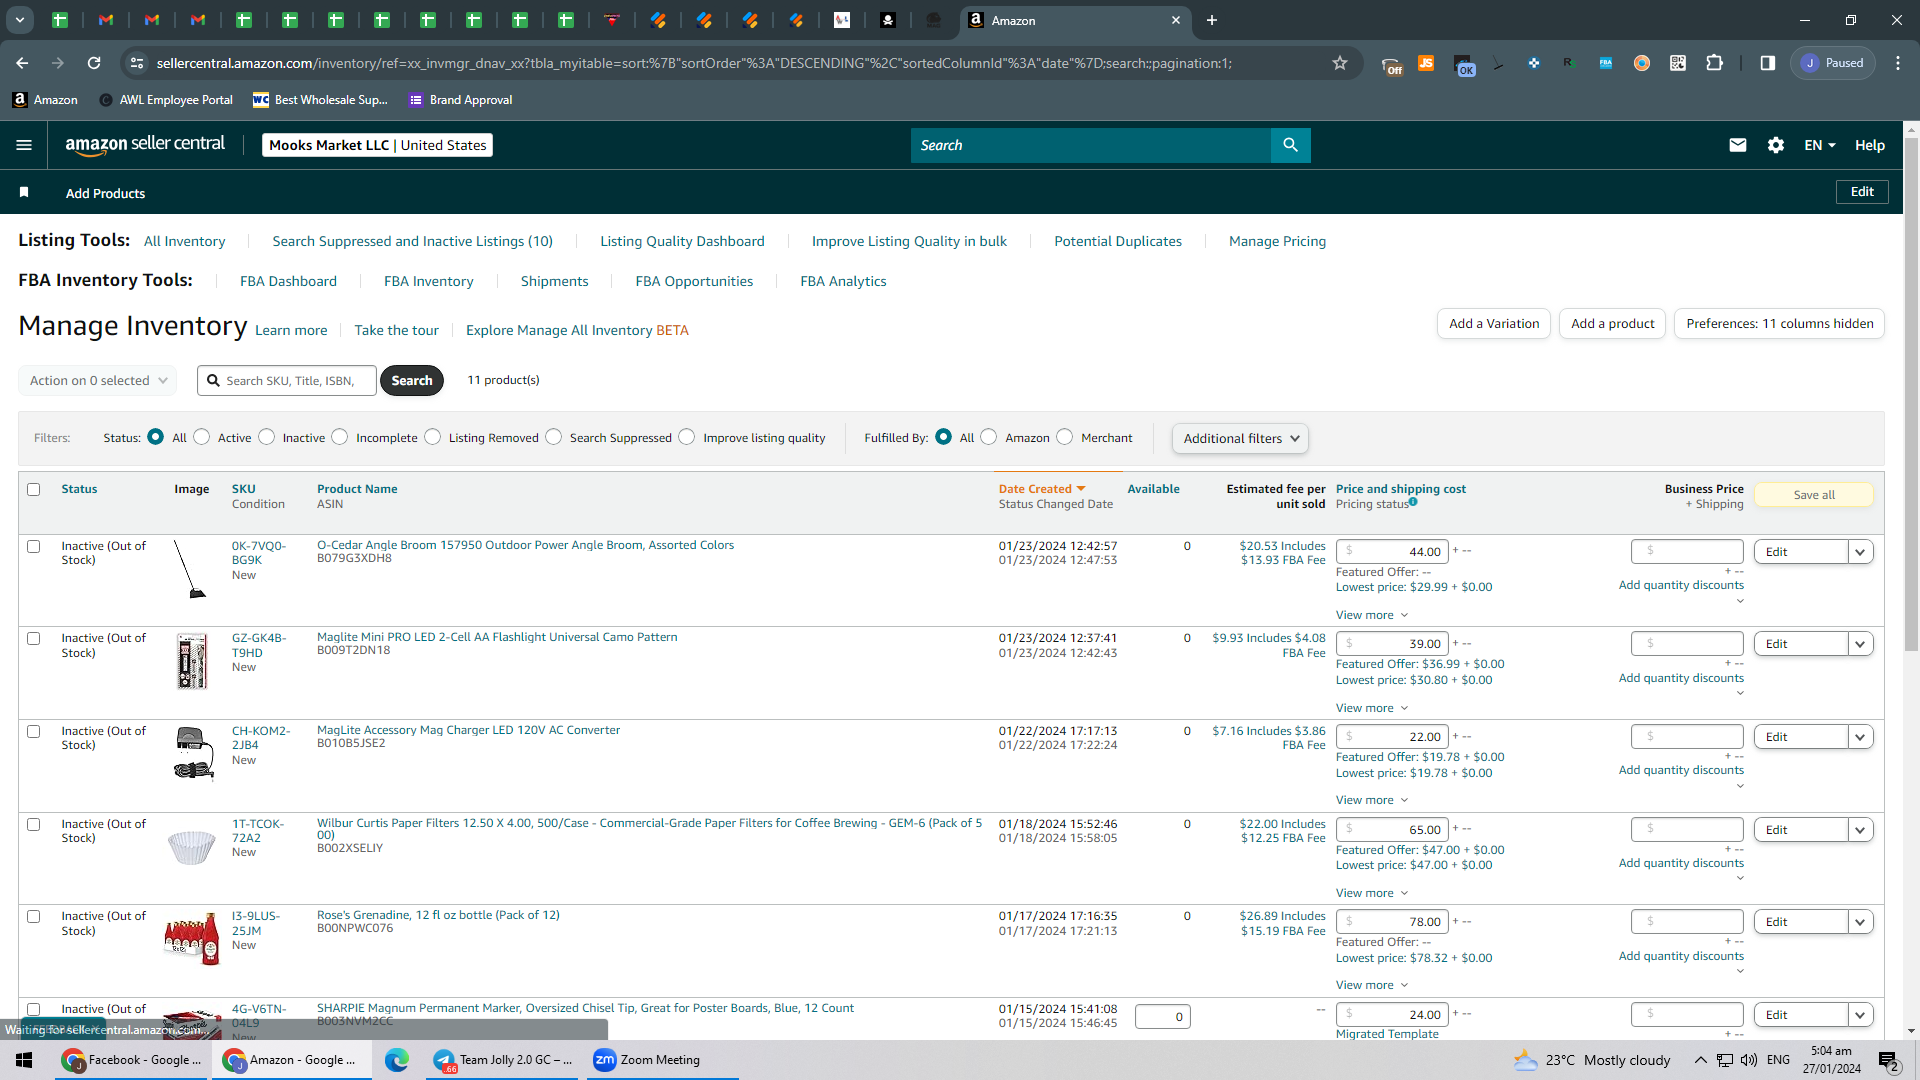Select Fulfilled By Amazon radio button

pyautogui.click(x=989, y=437)
